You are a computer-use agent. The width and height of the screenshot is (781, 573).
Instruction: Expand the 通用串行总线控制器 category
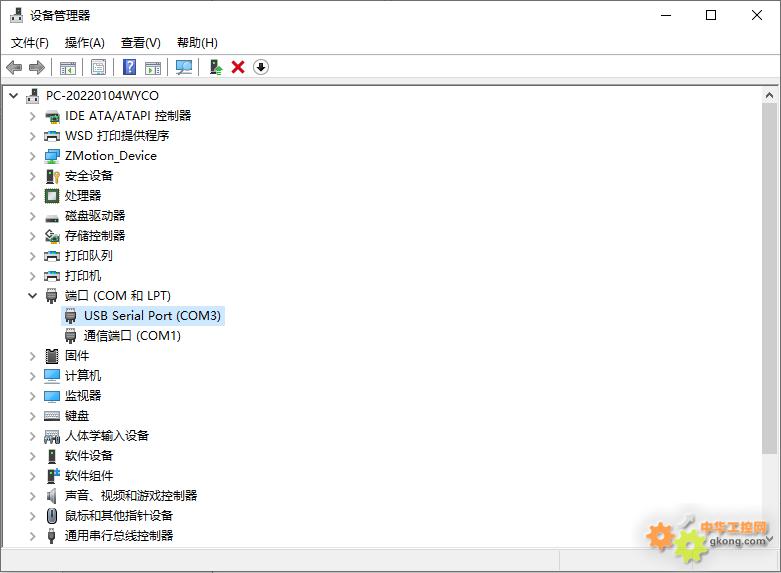click(32, 536)
